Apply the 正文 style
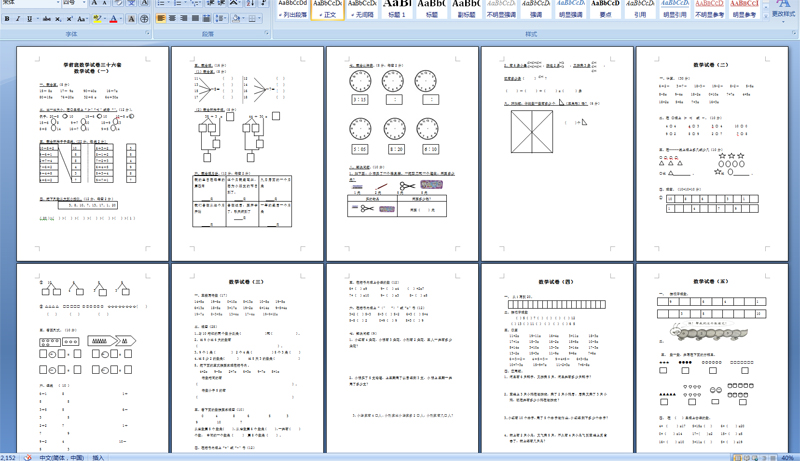The width and height of the screenshot is (800, 461). coord(328,9)
